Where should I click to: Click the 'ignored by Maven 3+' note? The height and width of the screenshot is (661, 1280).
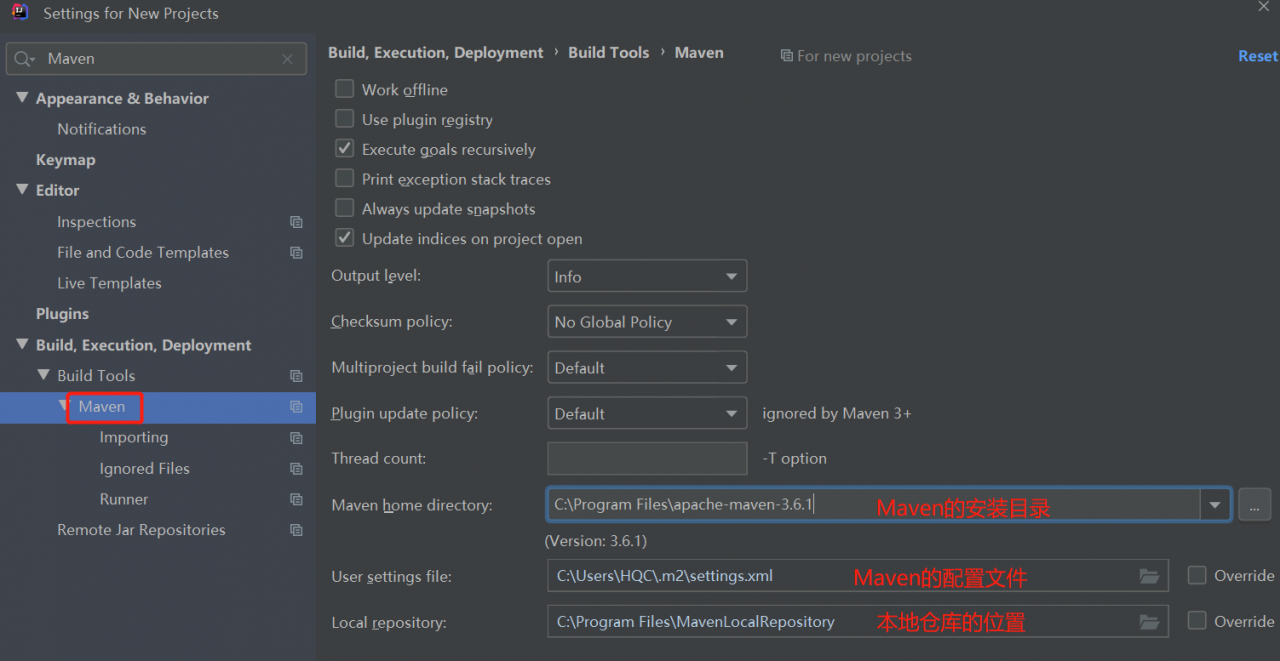[x=837, y=414]
